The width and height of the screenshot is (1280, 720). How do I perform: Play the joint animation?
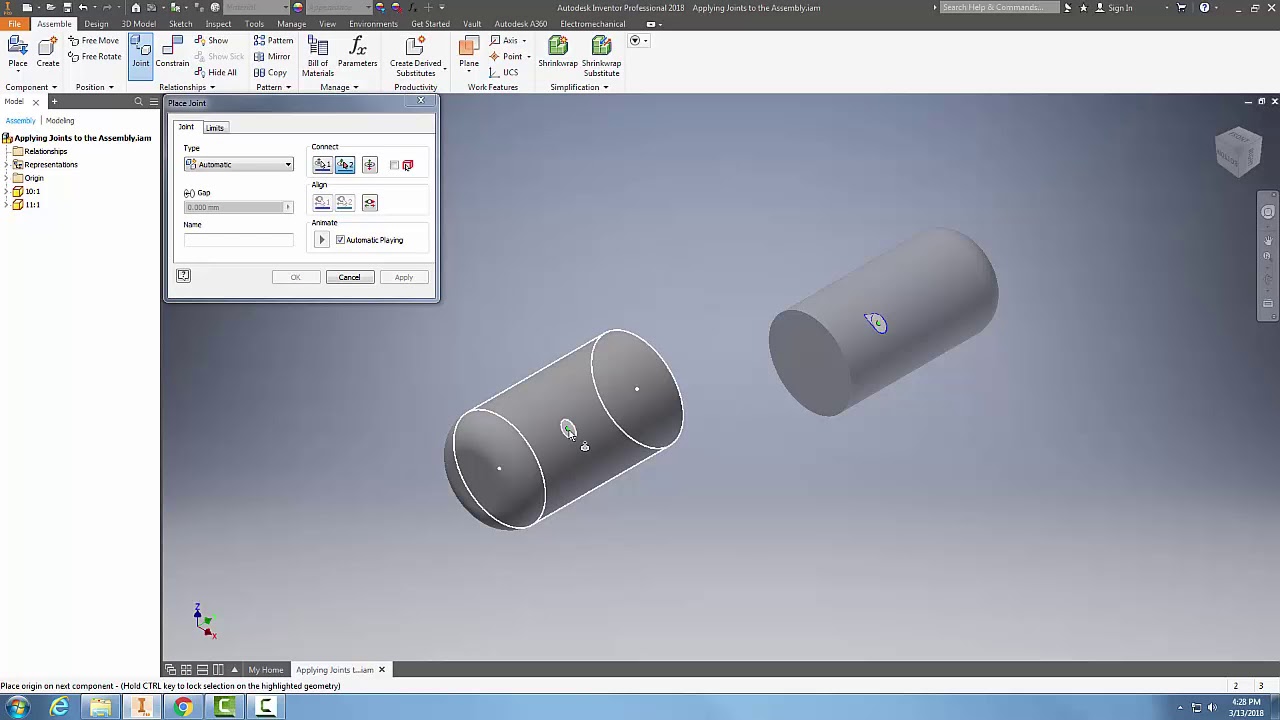(322, 240)
